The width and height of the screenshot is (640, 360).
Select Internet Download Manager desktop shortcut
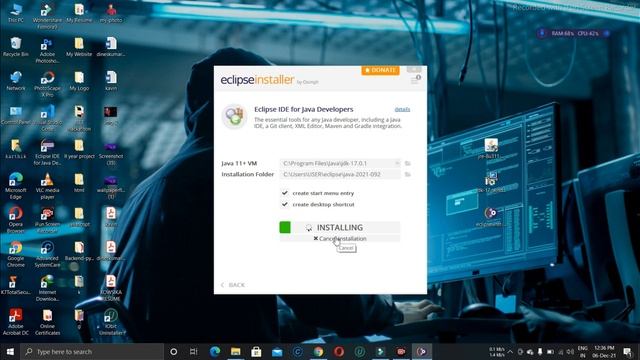coord(47,288)
